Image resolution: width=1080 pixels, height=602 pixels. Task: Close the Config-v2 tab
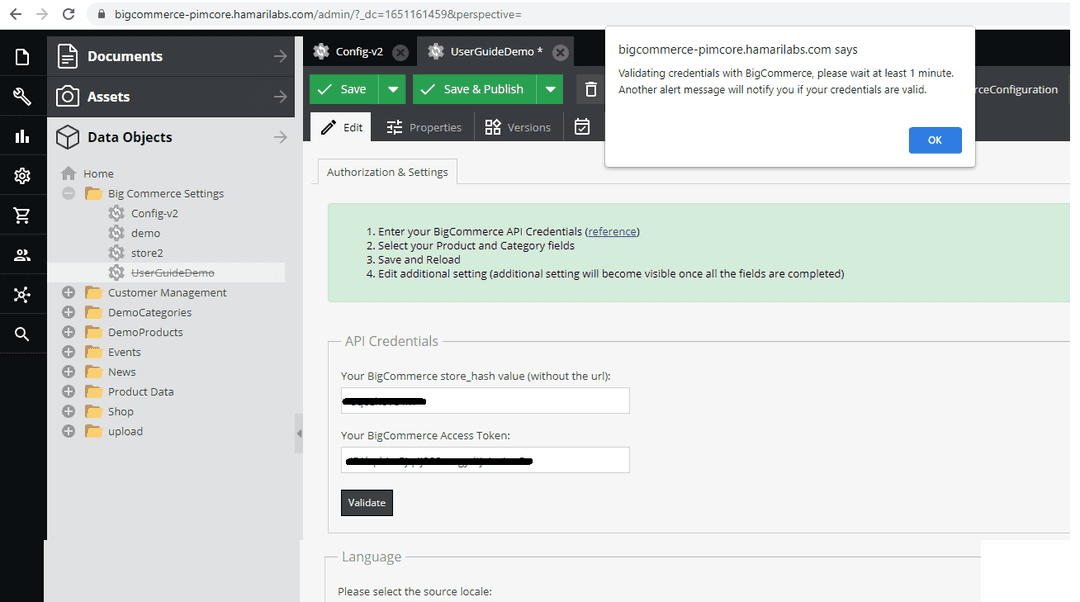pyautogui.click(x=400, y=52)
